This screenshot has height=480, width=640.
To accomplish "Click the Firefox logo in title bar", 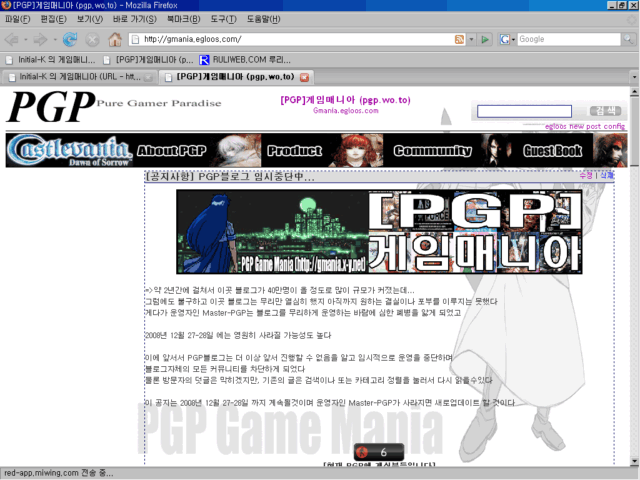I will (x=6, y=5).
